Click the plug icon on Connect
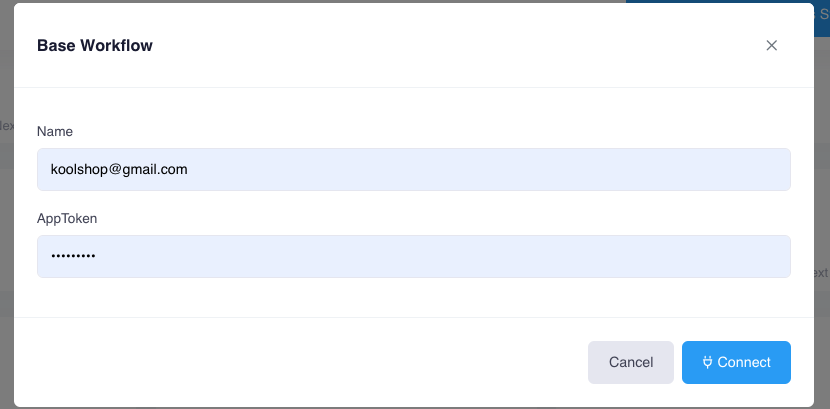830x409 pixels. click(707, 362)
